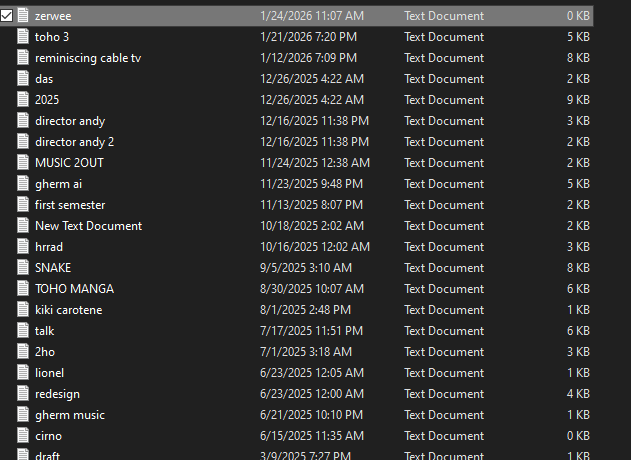Select the director andy file icon
This screenshot has width=631, height=460.
[24, 121]
